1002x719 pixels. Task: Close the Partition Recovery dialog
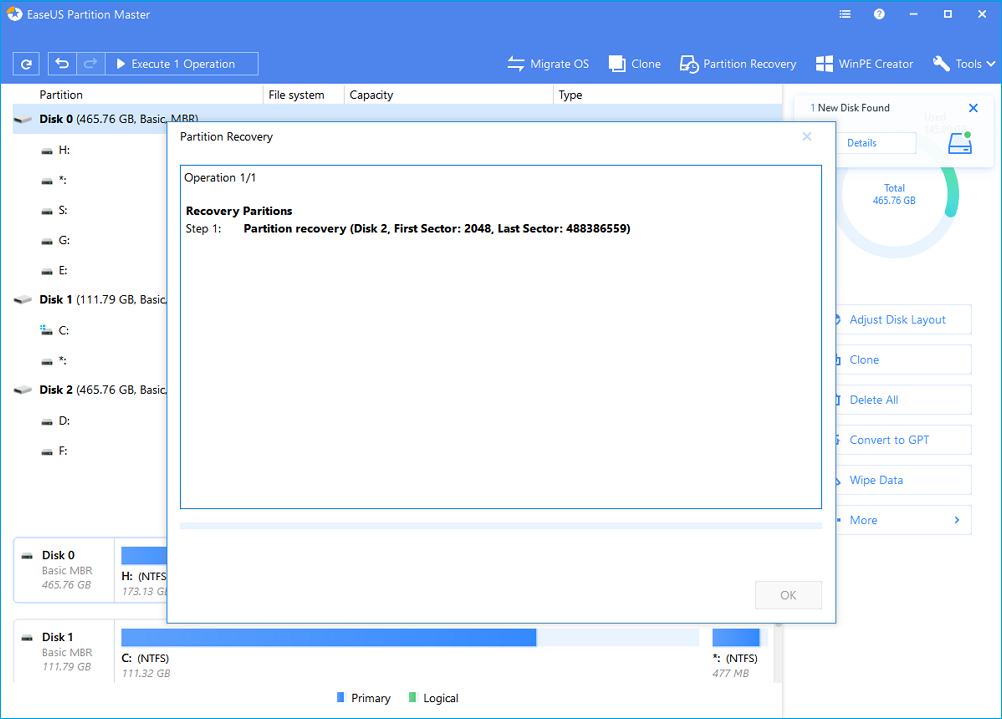tap(807, 137)
